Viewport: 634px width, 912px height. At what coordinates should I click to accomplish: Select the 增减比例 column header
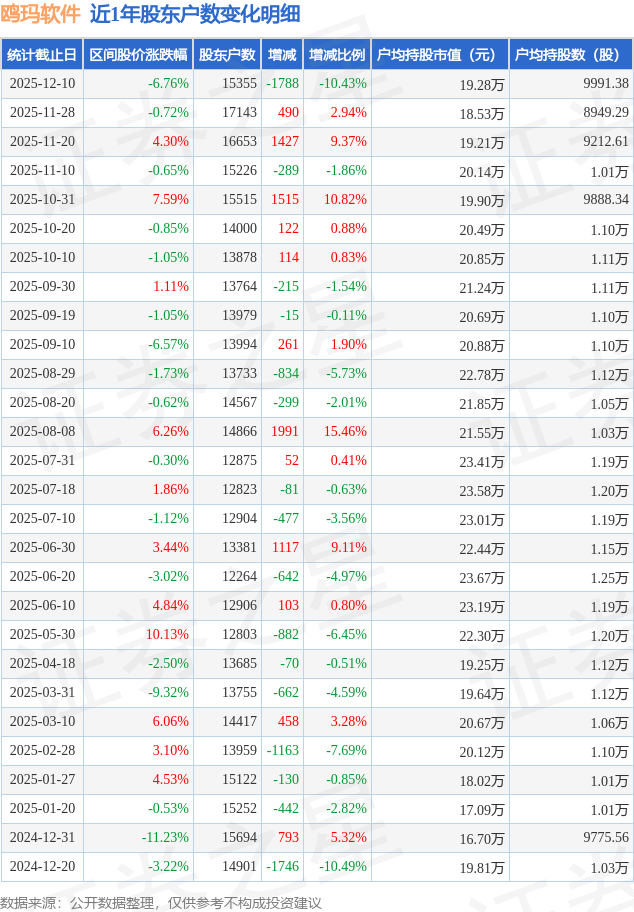(337, 55)
